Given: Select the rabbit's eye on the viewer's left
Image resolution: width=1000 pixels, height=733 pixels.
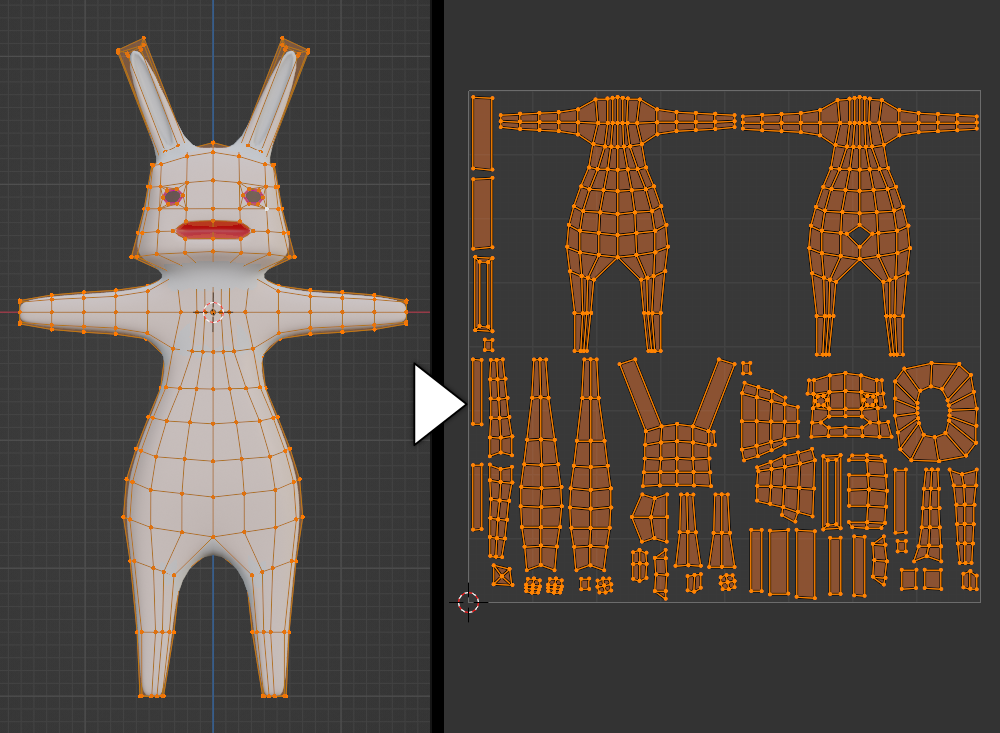Looking at the screenshot, I should point(173,196).
